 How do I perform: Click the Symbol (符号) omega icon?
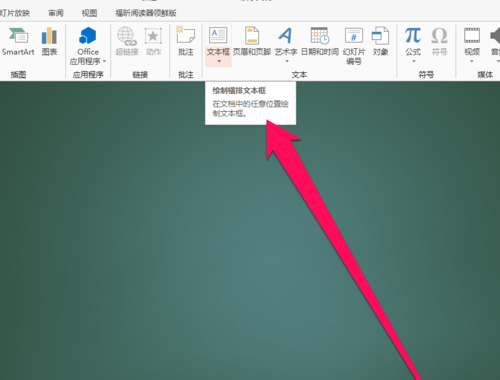439,35
